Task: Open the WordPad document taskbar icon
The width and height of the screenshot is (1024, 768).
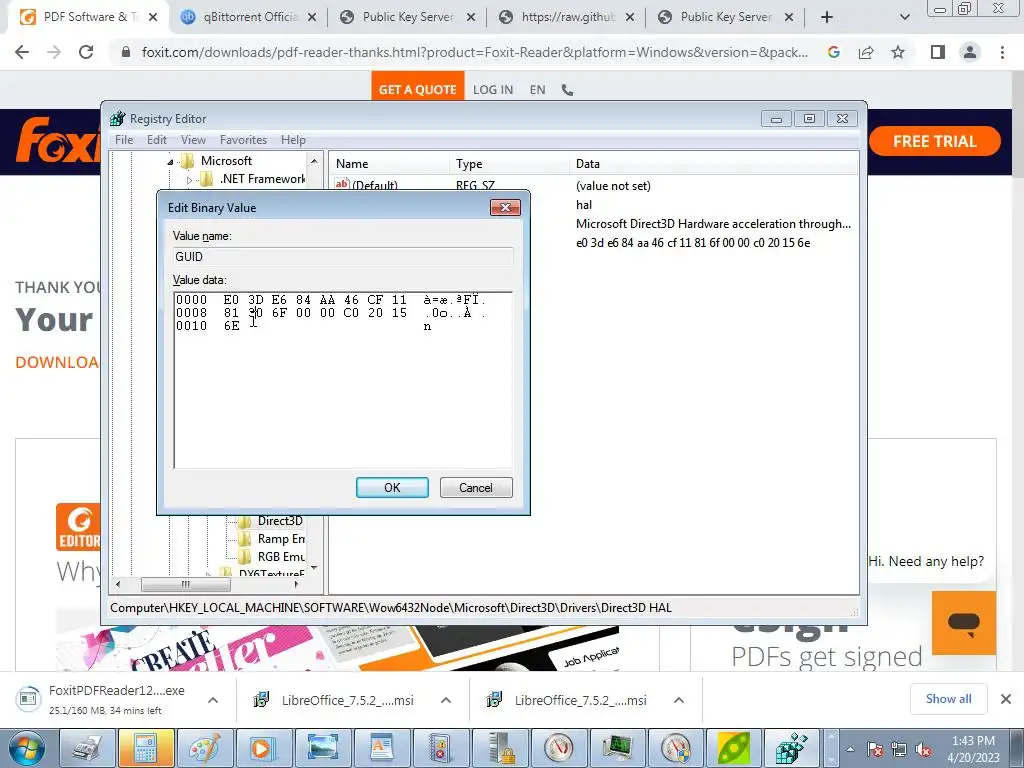Action: 382,748
